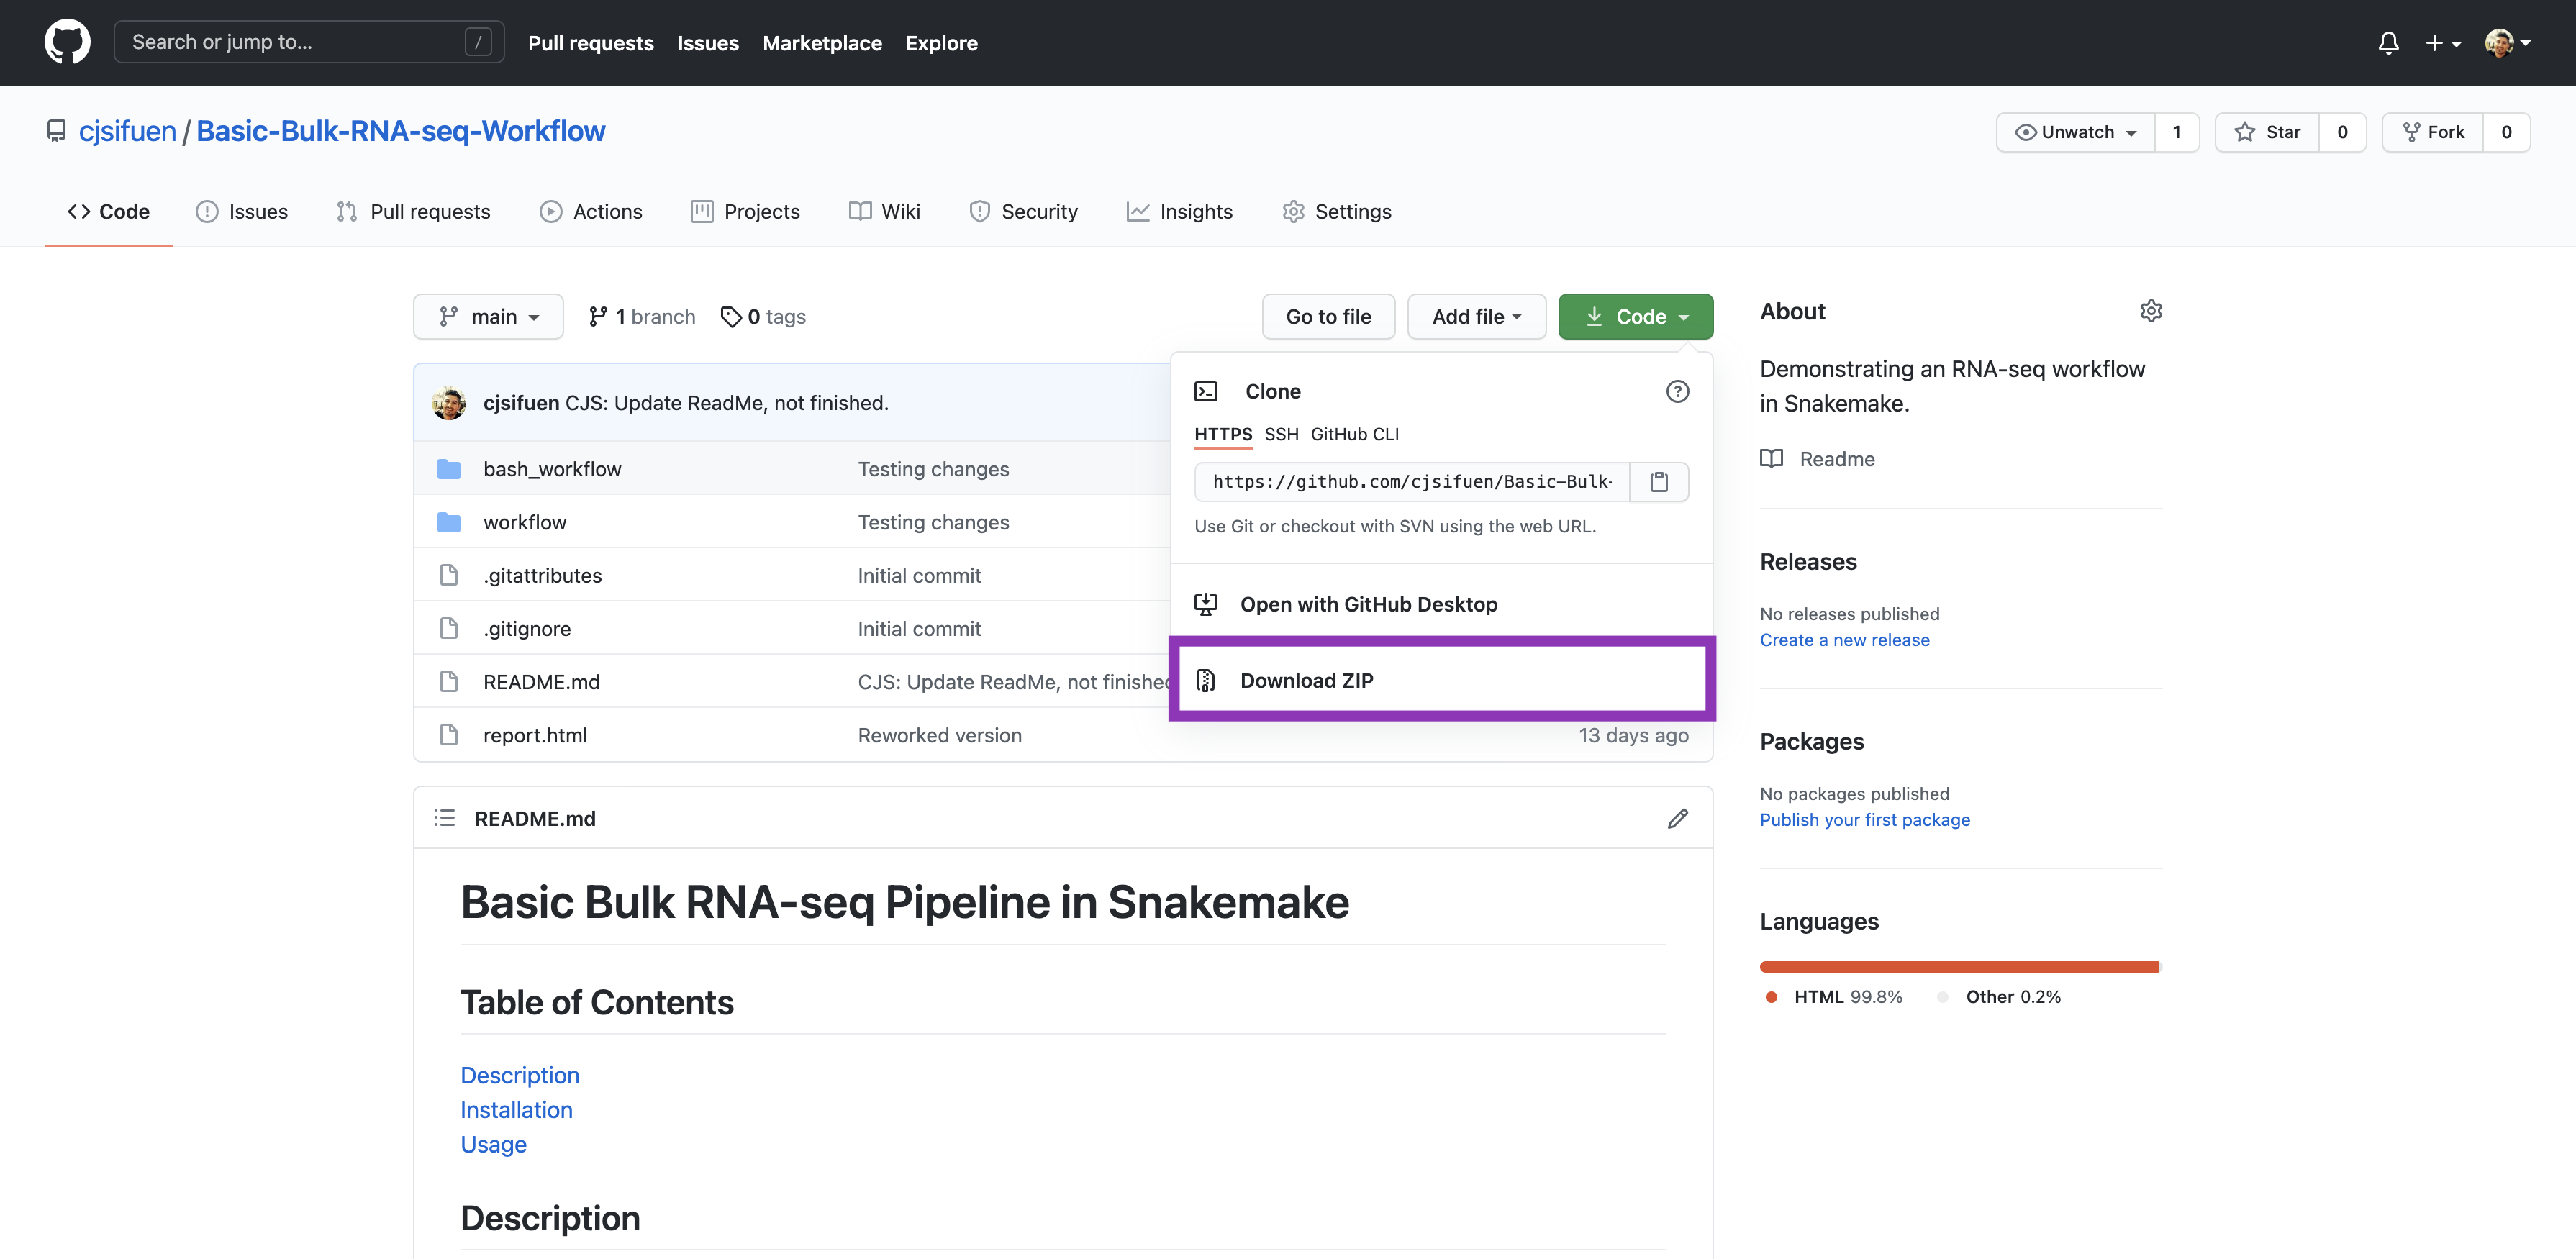Click Pull requests in the top navbar
Viewport: 2576px width, 1259px height.
(x=591, y=43)
